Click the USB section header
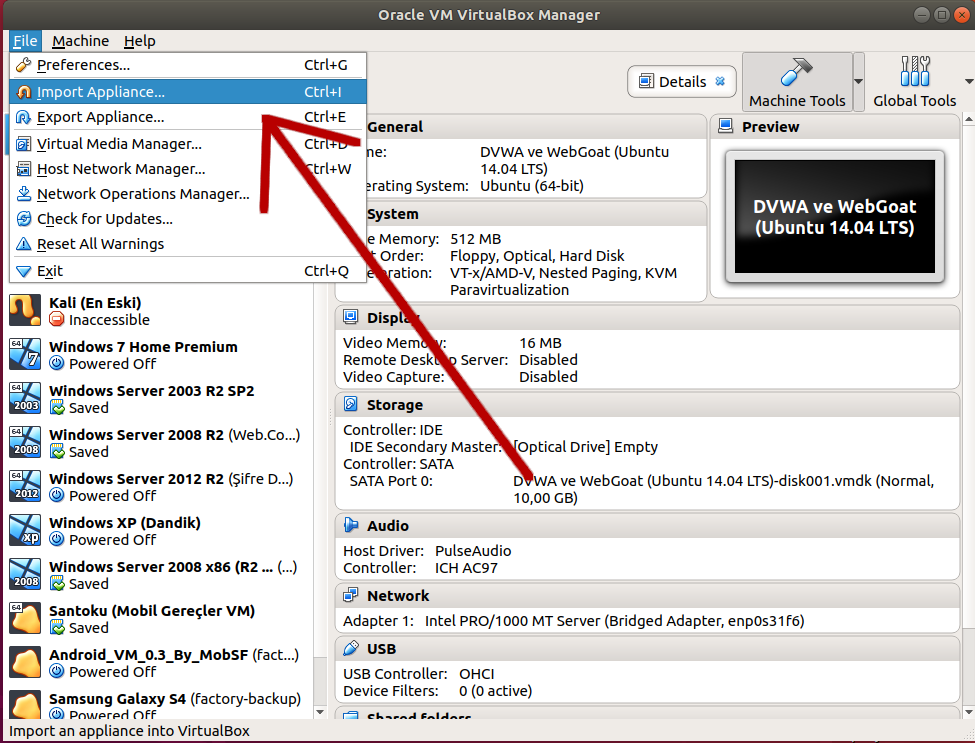975x743 pixels. [x=647, y=649]
